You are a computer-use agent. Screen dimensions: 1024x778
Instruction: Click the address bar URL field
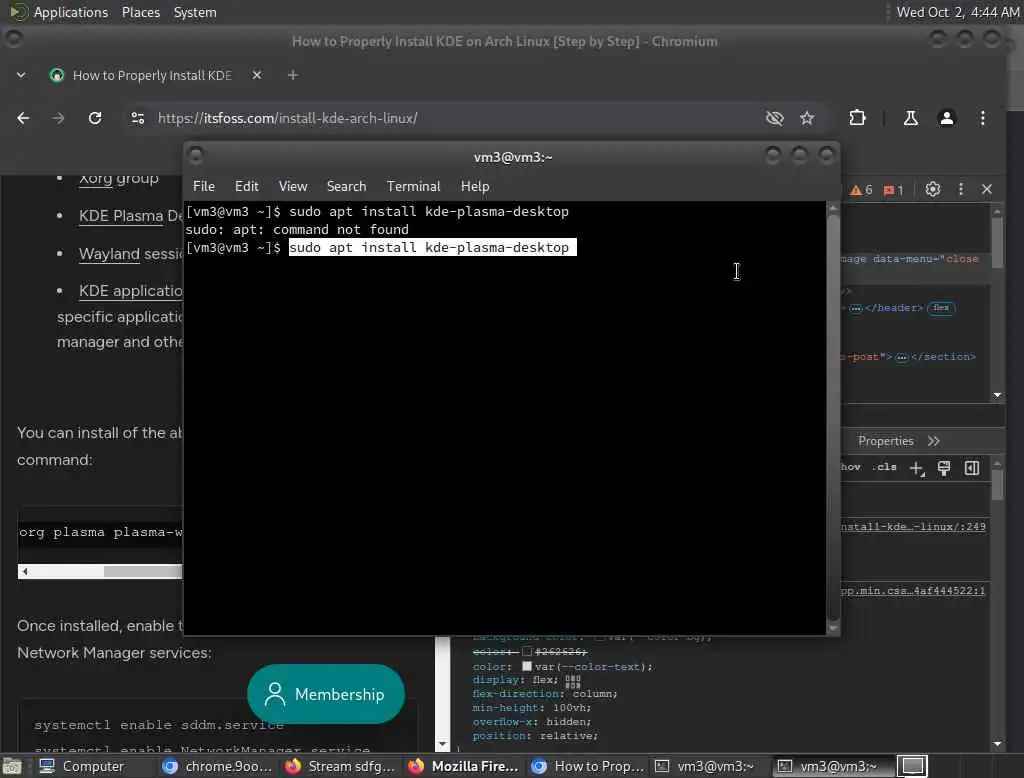[457, 118]
